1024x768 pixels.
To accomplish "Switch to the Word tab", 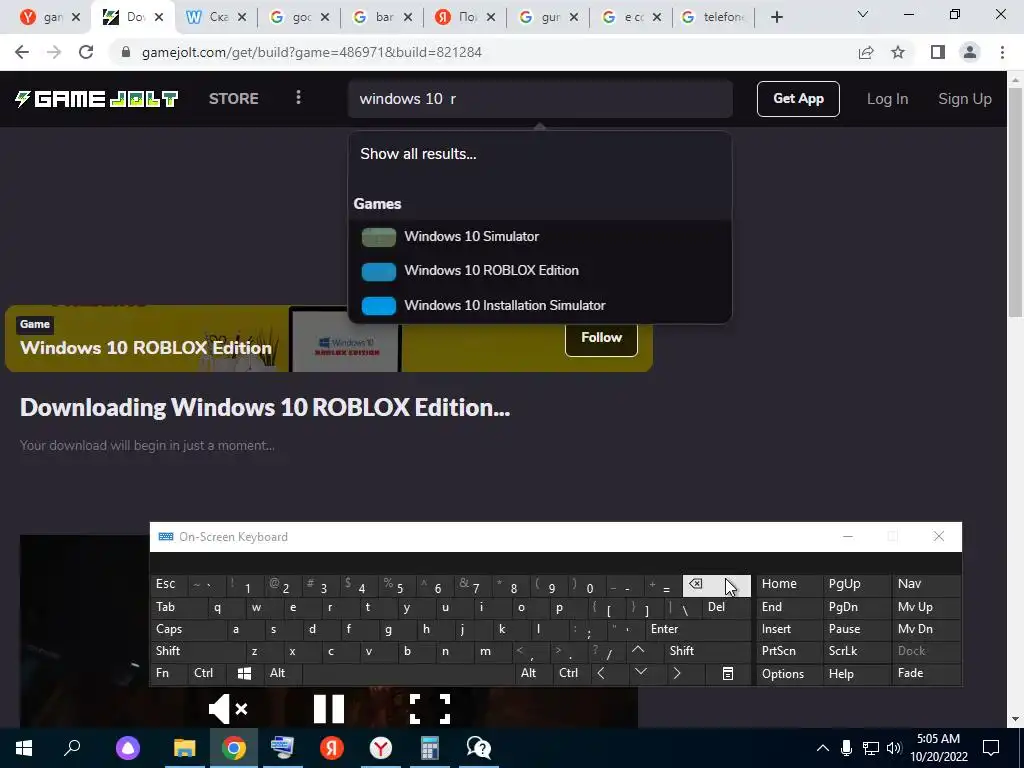I will (x=216, y=17).
